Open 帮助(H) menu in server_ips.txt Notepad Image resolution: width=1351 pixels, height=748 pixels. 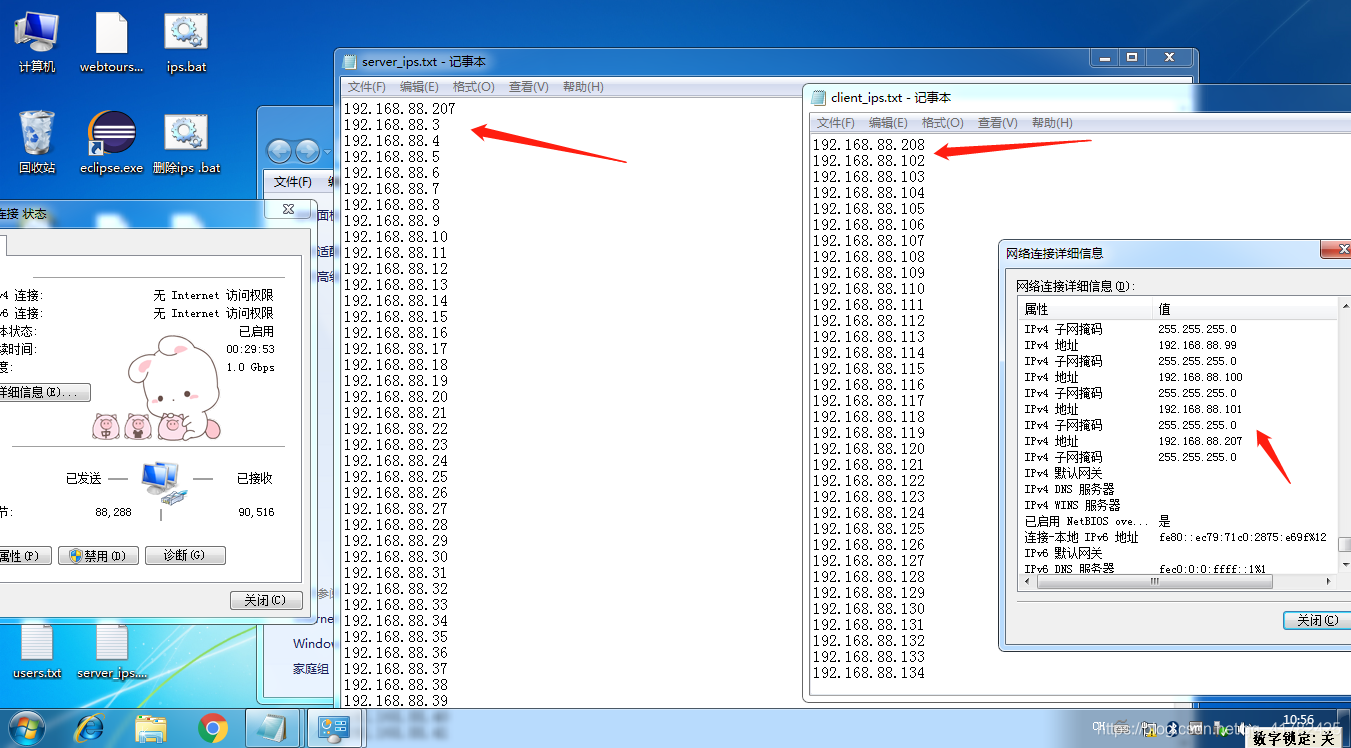pos(583,87)
